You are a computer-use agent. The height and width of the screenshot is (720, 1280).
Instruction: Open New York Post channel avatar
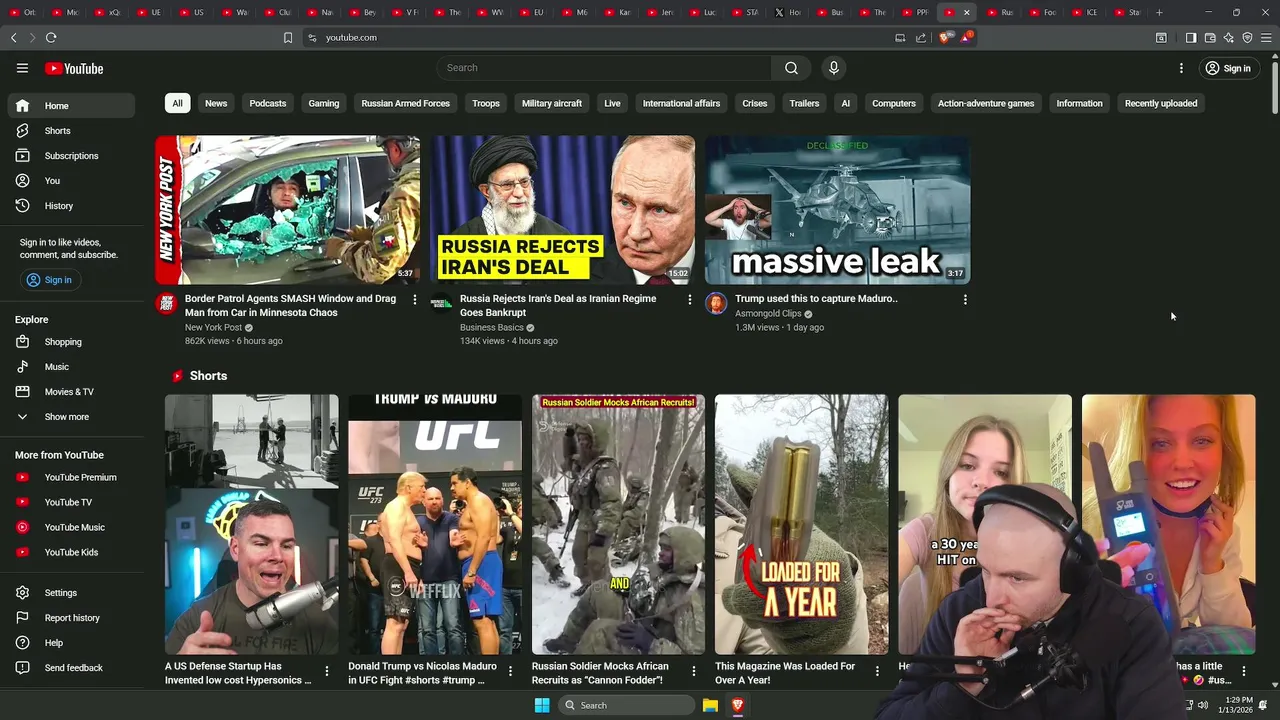tap(167, 303)
